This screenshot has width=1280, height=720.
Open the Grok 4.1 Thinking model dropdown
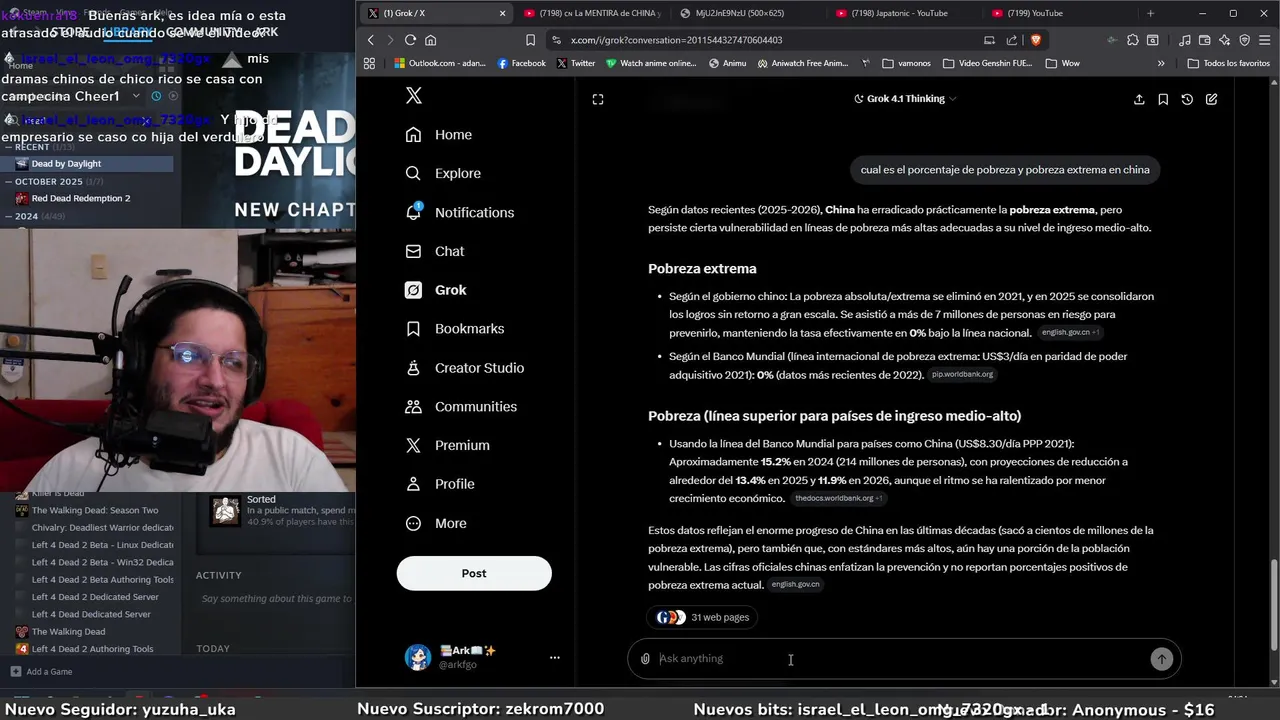point(905,99)
